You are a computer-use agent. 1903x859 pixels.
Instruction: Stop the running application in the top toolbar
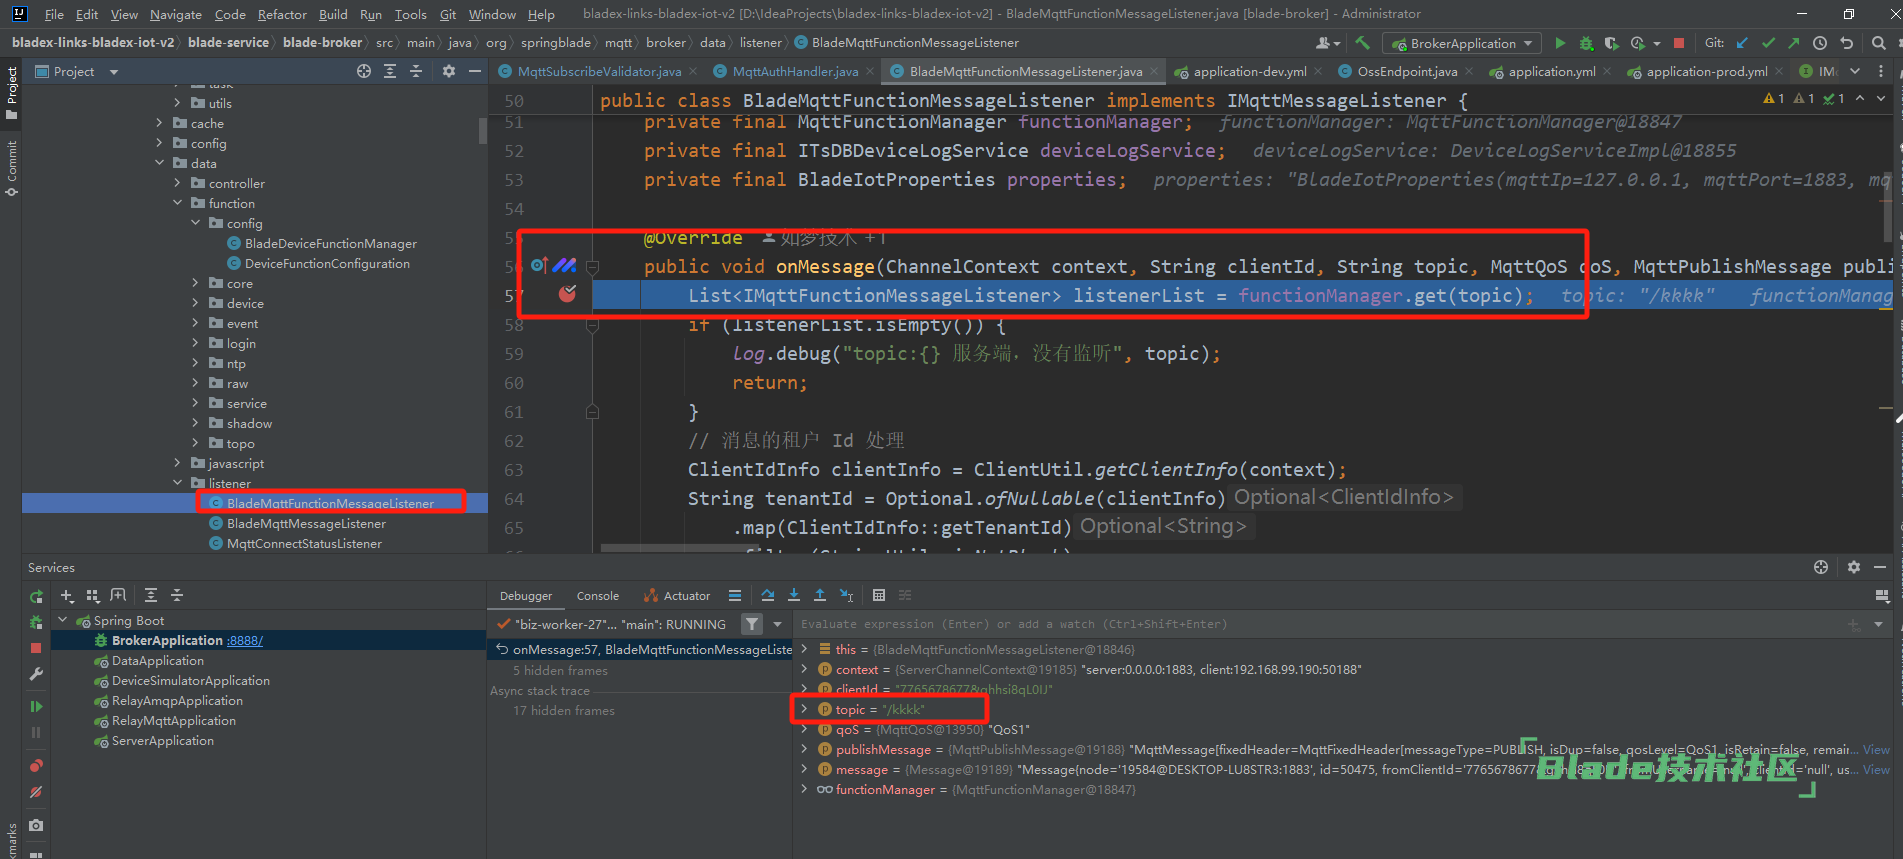(1679, 43)
